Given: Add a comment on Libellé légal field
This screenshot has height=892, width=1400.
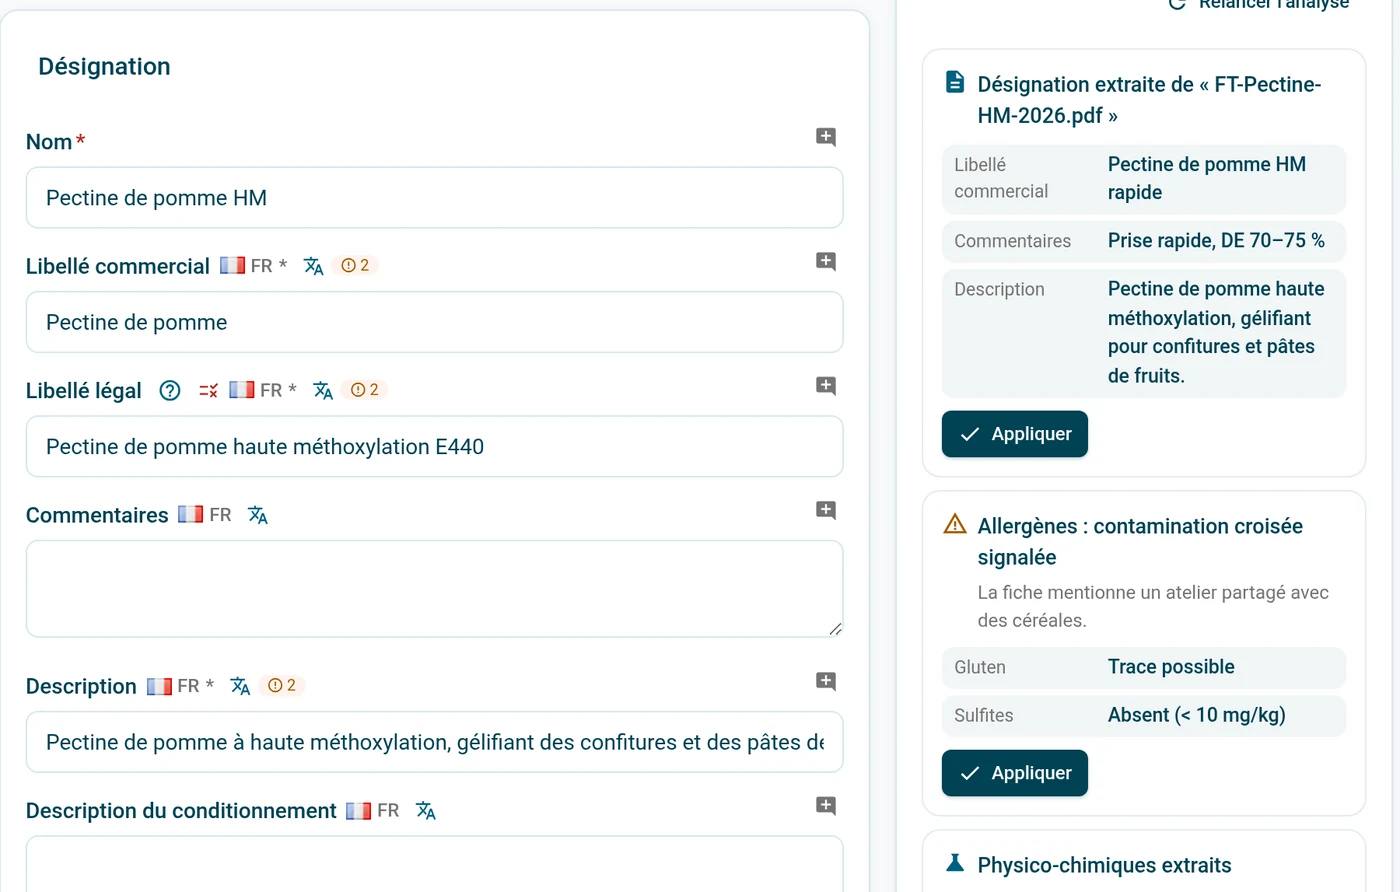Looking at the screenshot, I should [826, 386].
